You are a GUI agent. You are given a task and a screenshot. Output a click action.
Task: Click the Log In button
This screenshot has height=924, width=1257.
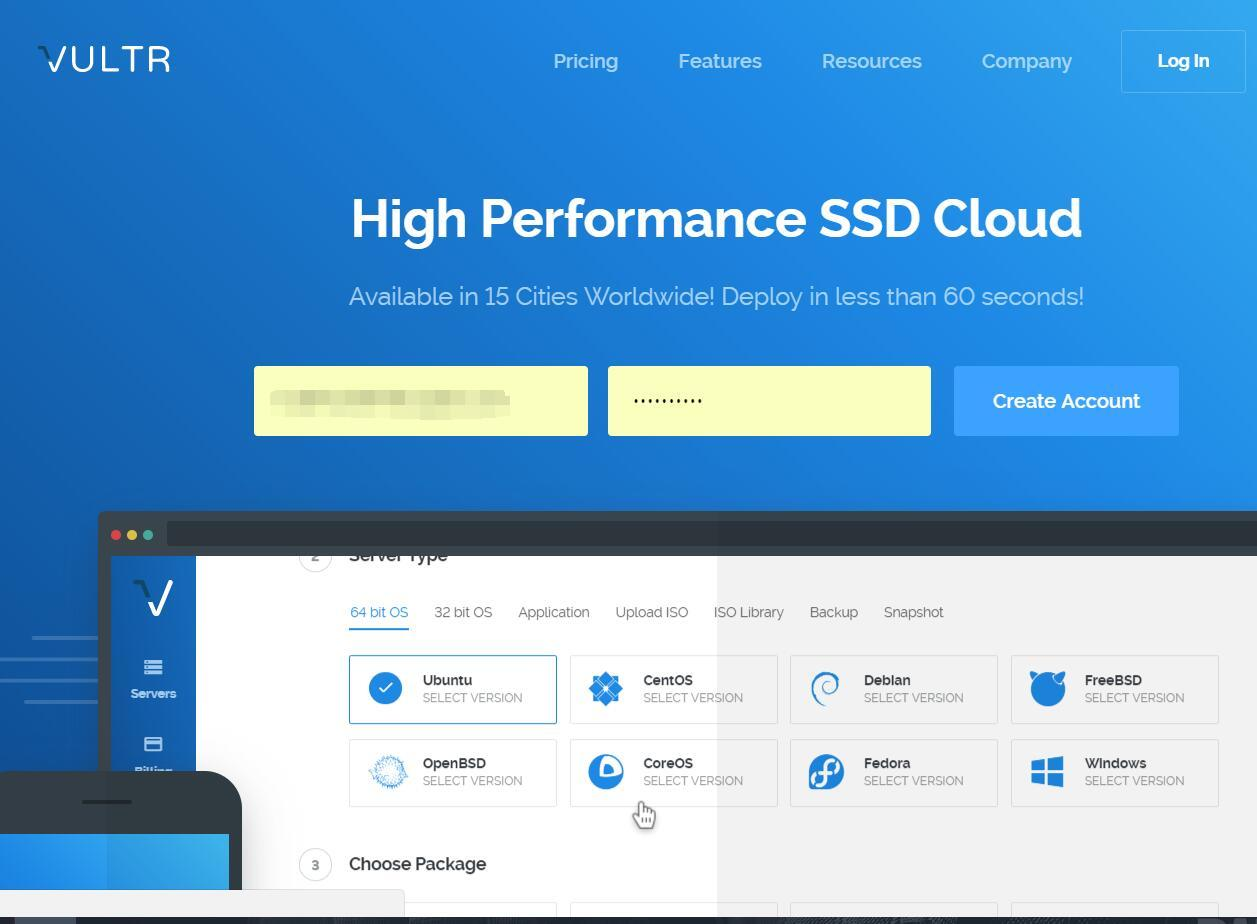(x=1183, y=61)
